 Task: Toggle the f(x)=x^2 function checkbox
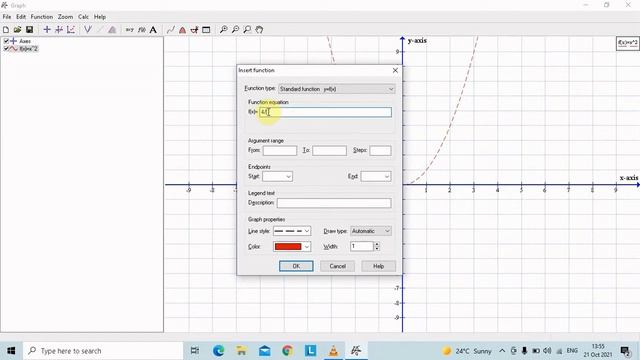(x=6, y=49)
